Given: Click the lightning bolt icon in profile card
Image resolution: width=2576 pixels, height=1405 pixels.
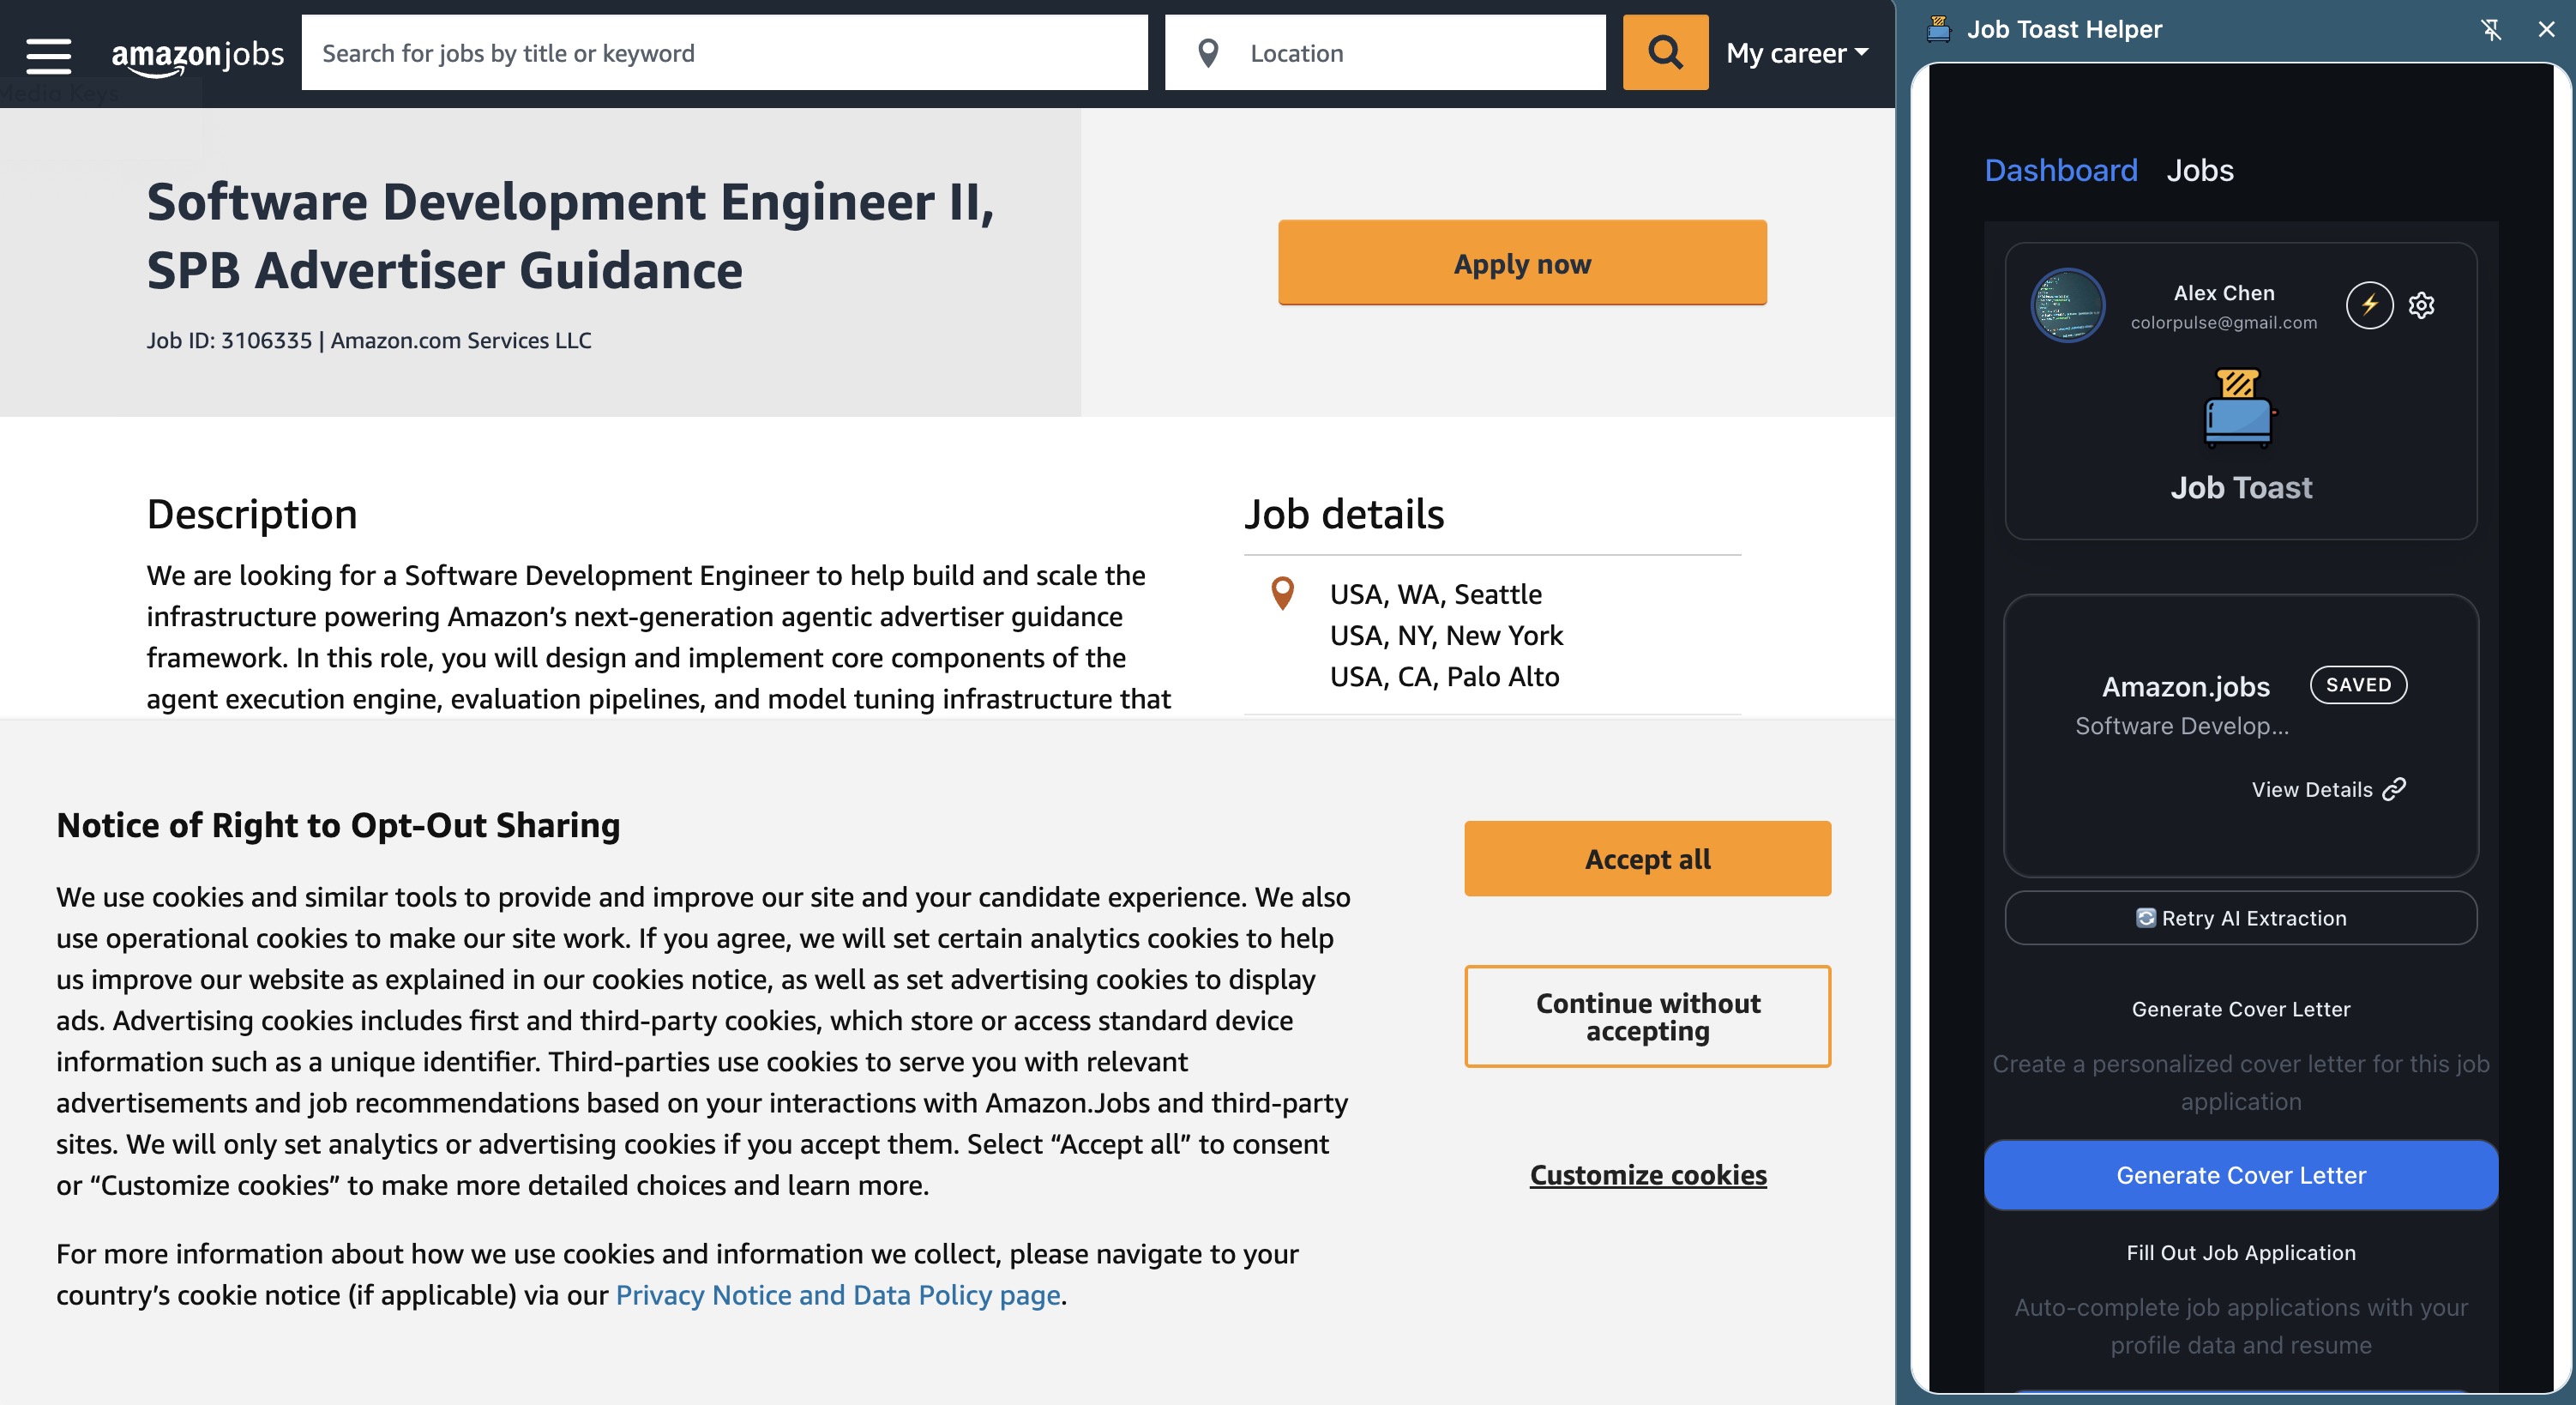Looking at the screenshot, I should tap(2369, 305).
